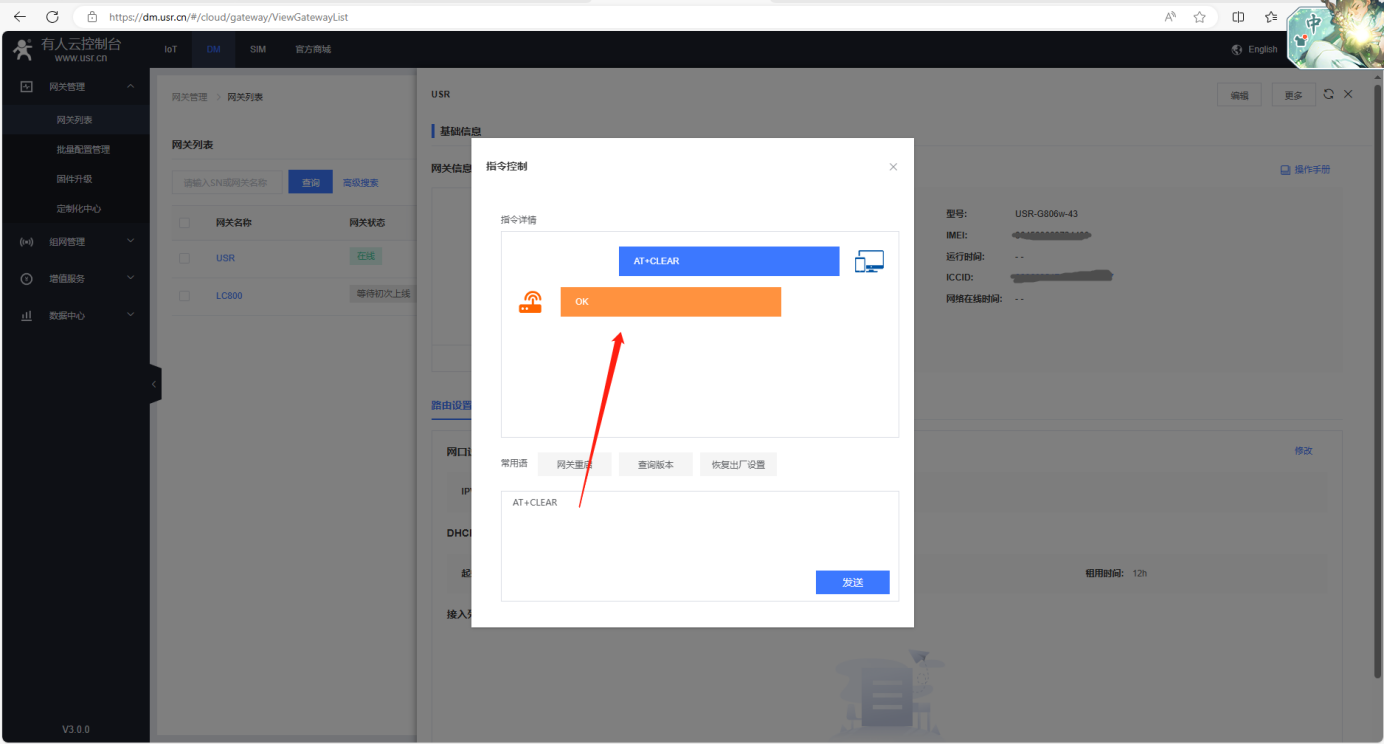1384x744 pixels.
Task: Bookmark this page with the star icon
Action: tap(1199, 17)
